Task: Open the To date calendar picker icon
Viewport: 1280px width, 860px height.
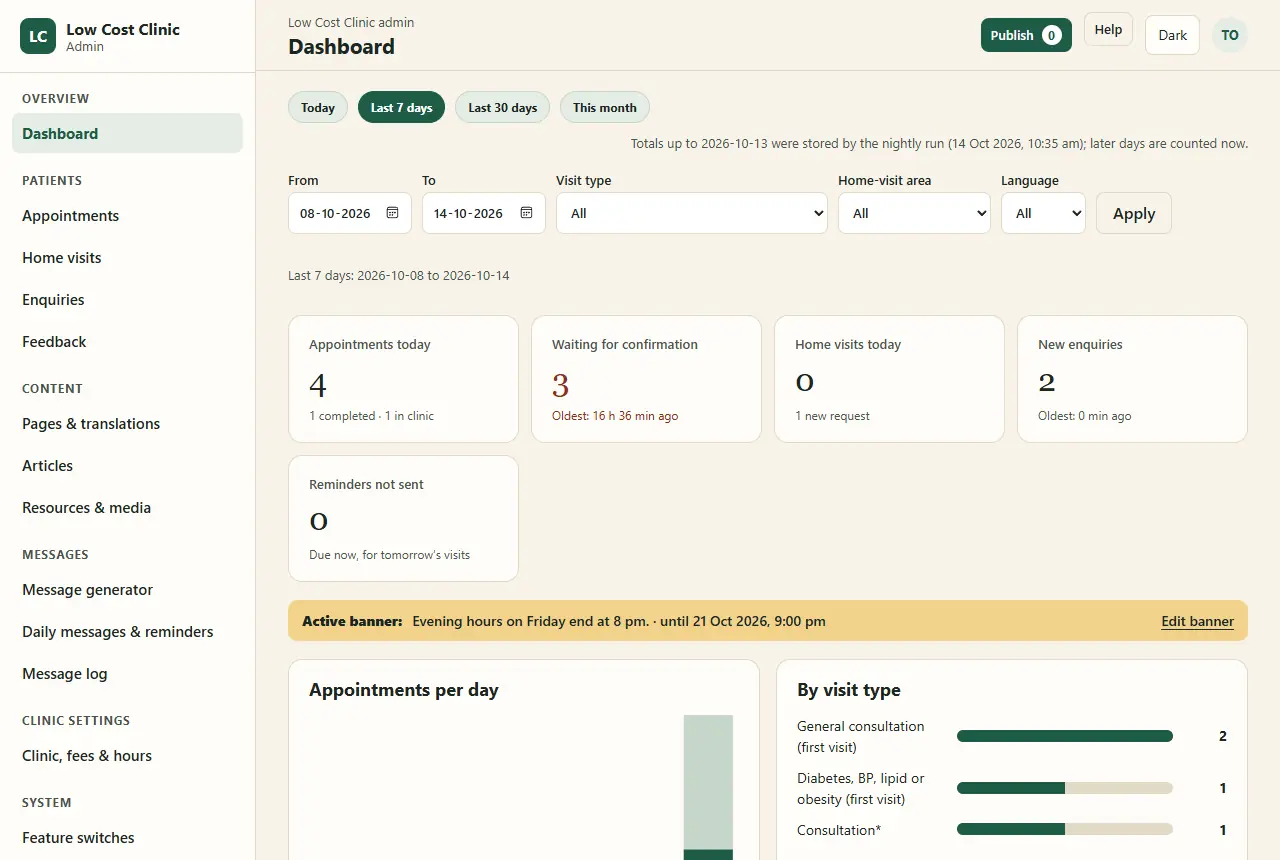Action: point(527,213)
